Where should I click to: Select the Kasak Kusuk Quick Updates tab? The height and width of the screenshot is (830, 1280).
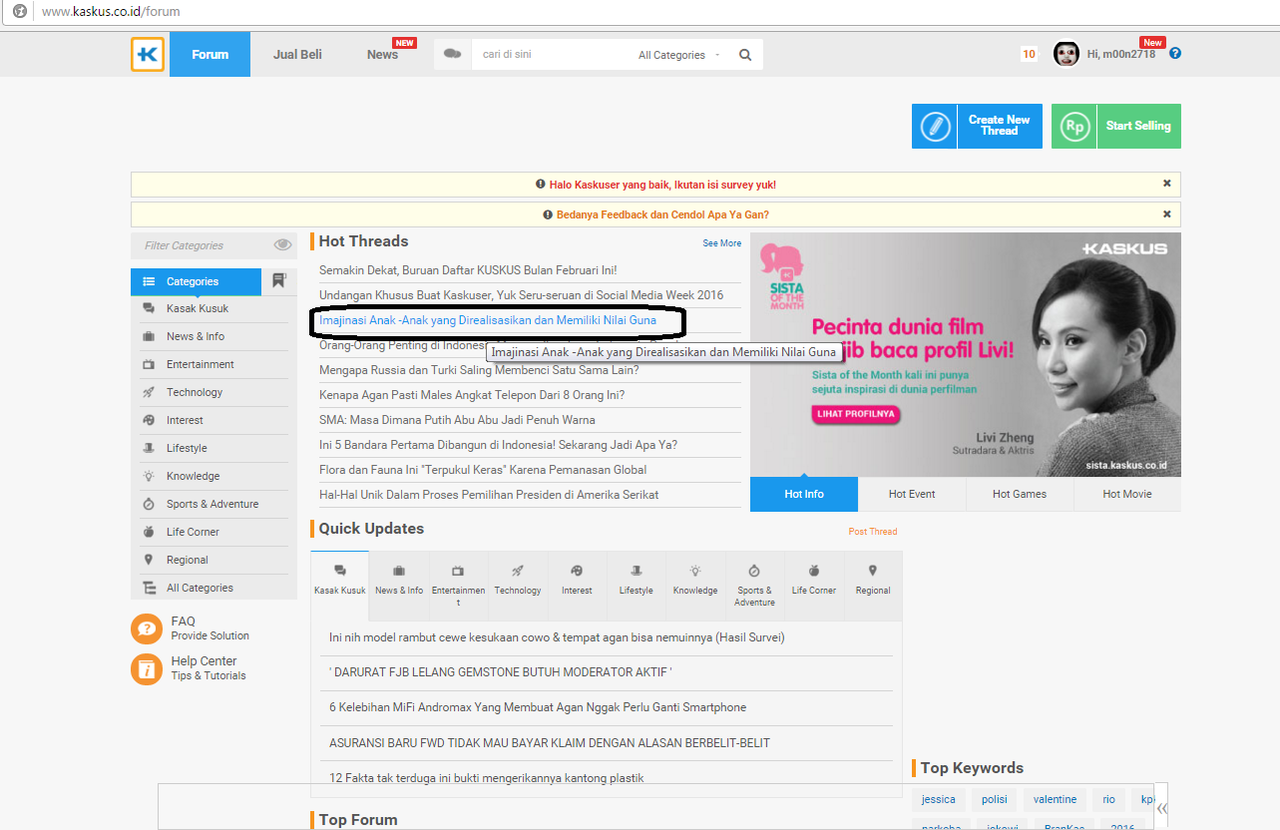click(340, 586)
